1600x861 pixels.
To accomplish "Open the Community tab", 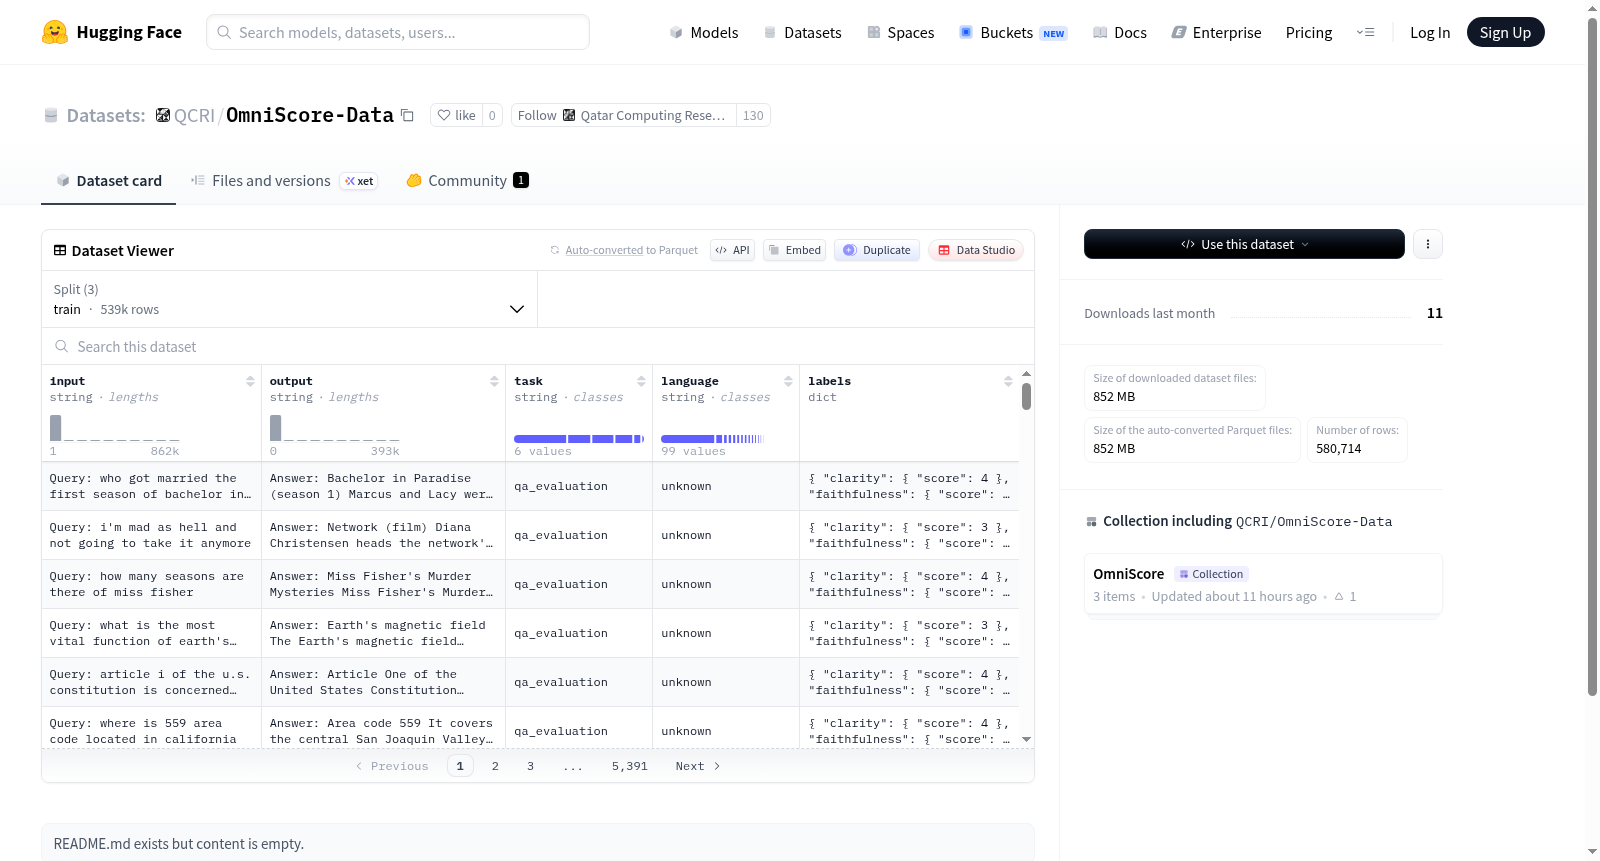I will click(x=467, y=181).
